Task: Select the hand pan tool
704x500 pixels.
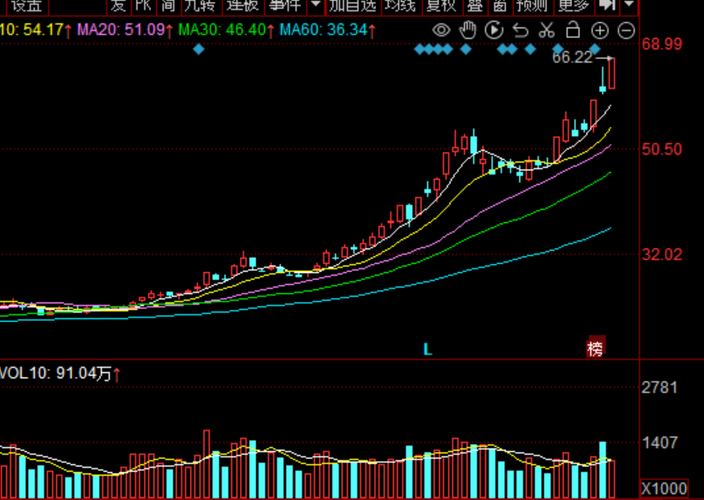Action: tap(467, 31)
